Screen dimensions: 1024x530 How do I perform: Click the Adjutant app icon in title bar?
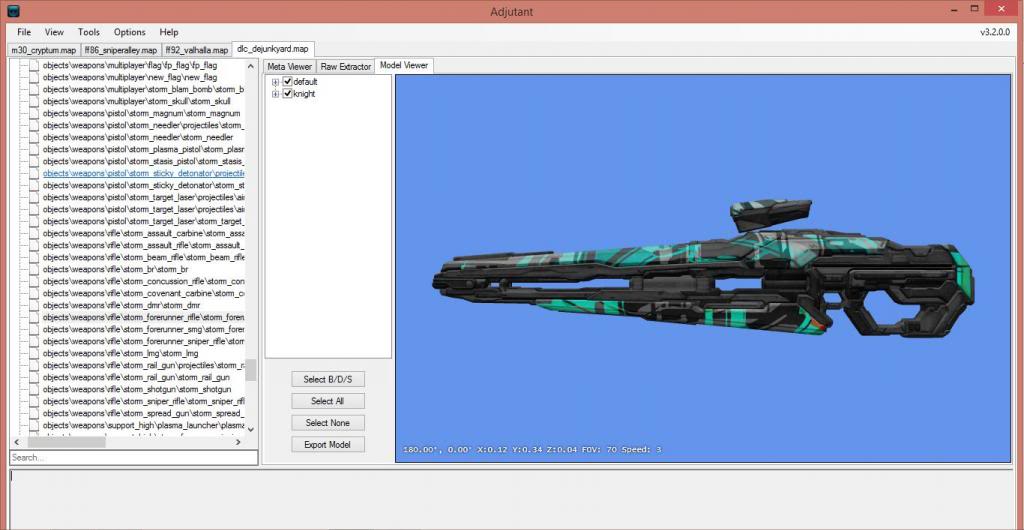[13, 11]
